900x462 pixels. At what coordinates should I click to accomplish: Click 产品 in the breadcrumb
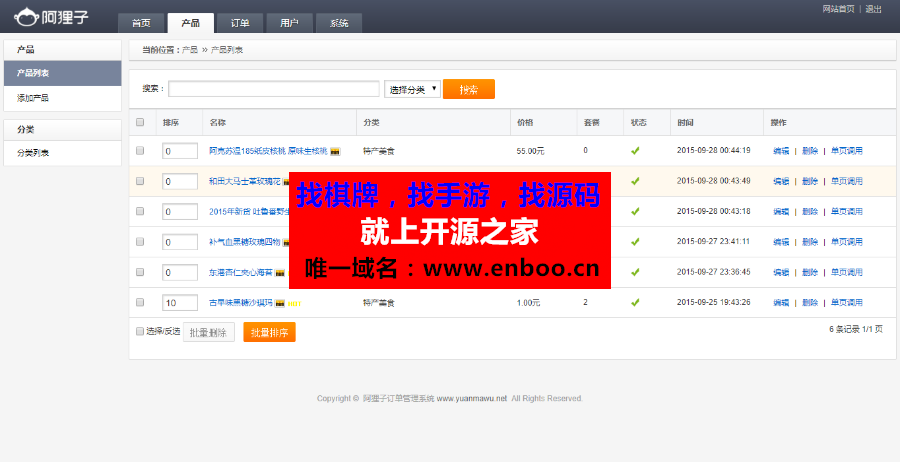[x=190, y=50]
